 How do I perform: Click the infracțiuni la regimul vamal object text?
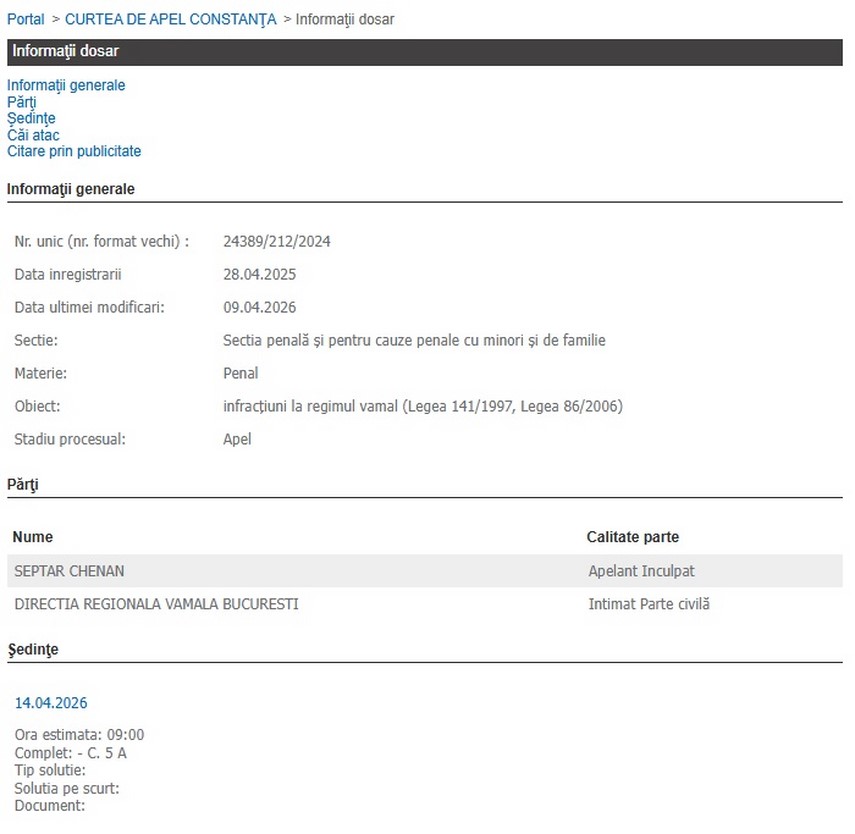[x=422, y=406]
